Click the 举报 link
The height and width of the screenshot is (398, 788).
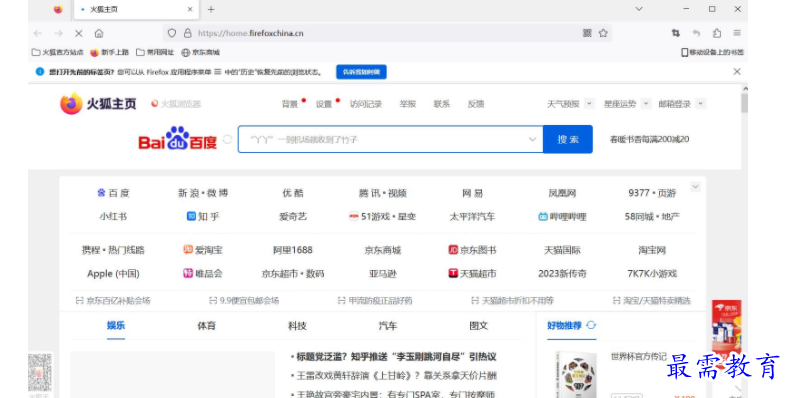[408, 104]
